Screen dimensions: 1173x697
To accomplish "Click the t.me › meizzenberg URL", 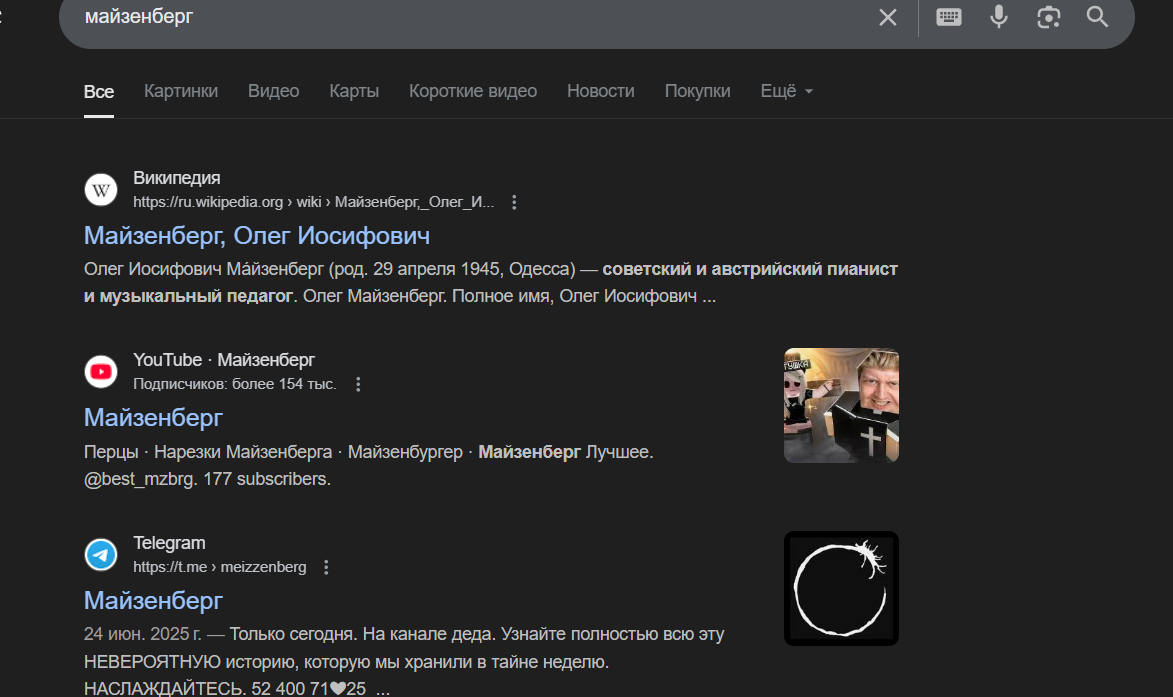I will pyautogui.click(x=220, y=567).
